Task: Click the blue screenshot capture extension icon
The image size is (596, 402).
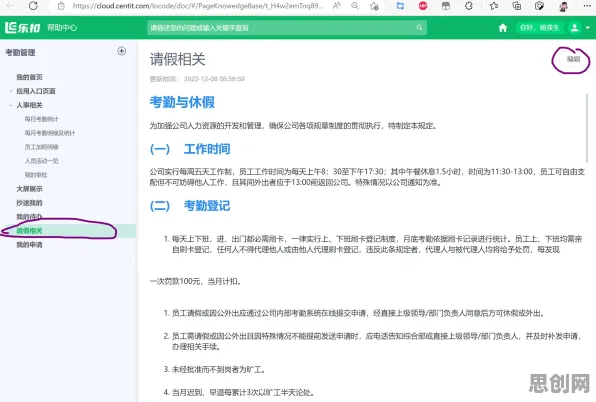Action: point(400,6)
